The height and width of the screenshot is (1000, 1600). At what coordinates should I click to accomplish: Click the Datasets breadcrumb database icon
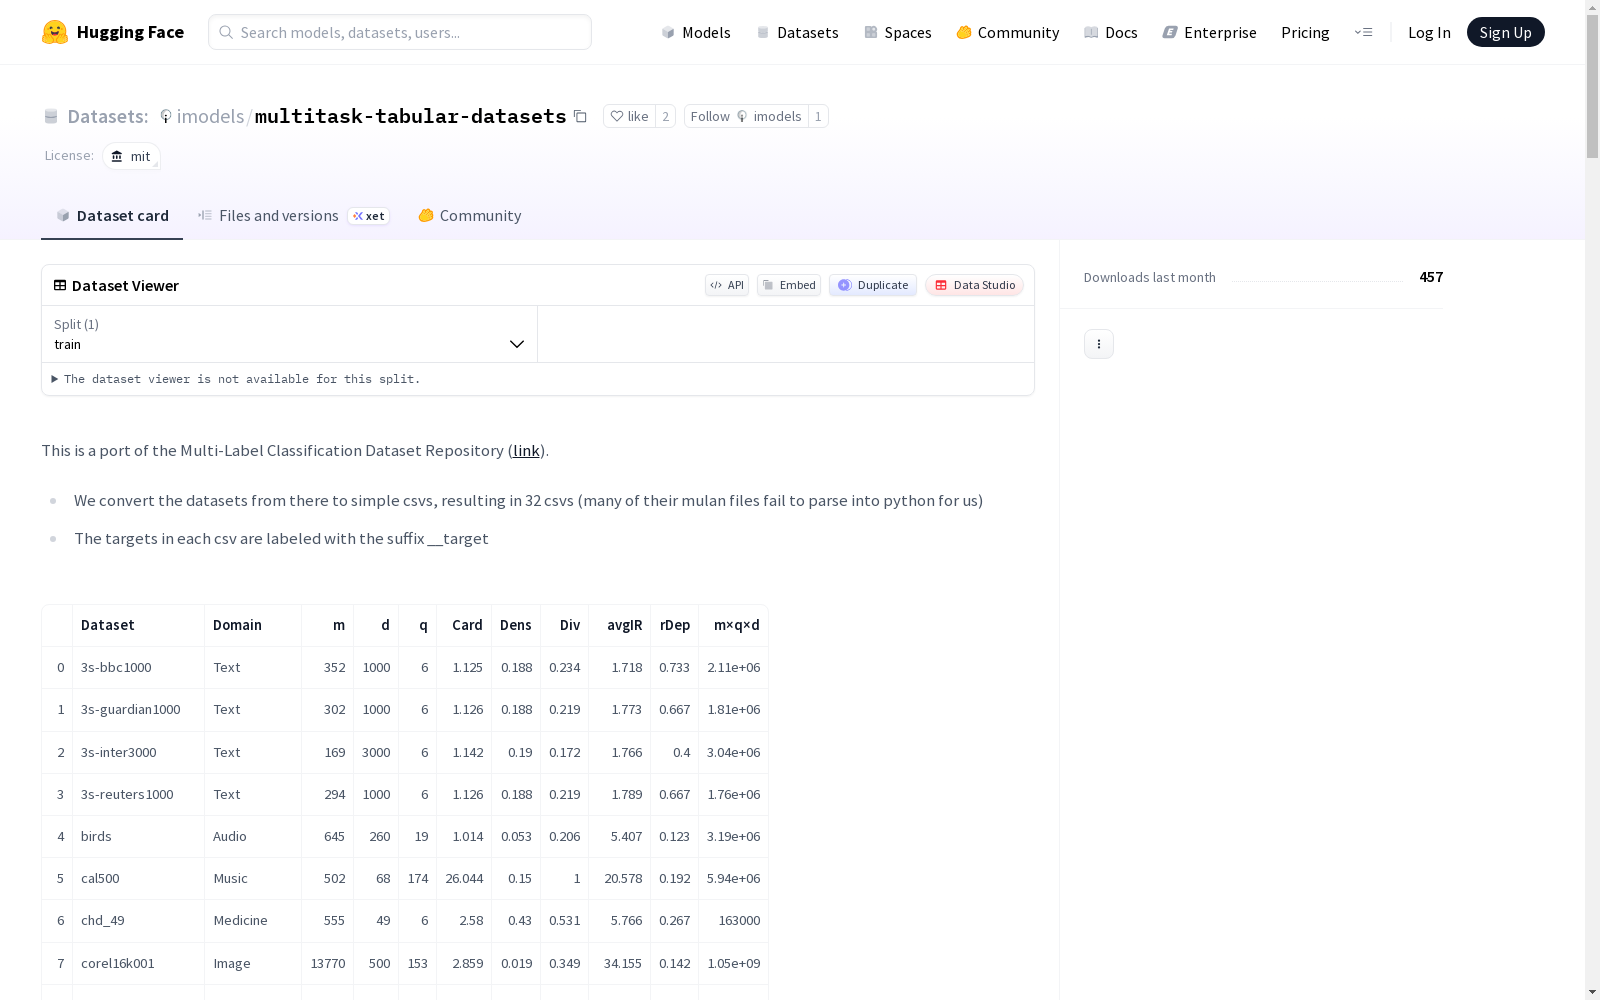[x=51, y=116]
